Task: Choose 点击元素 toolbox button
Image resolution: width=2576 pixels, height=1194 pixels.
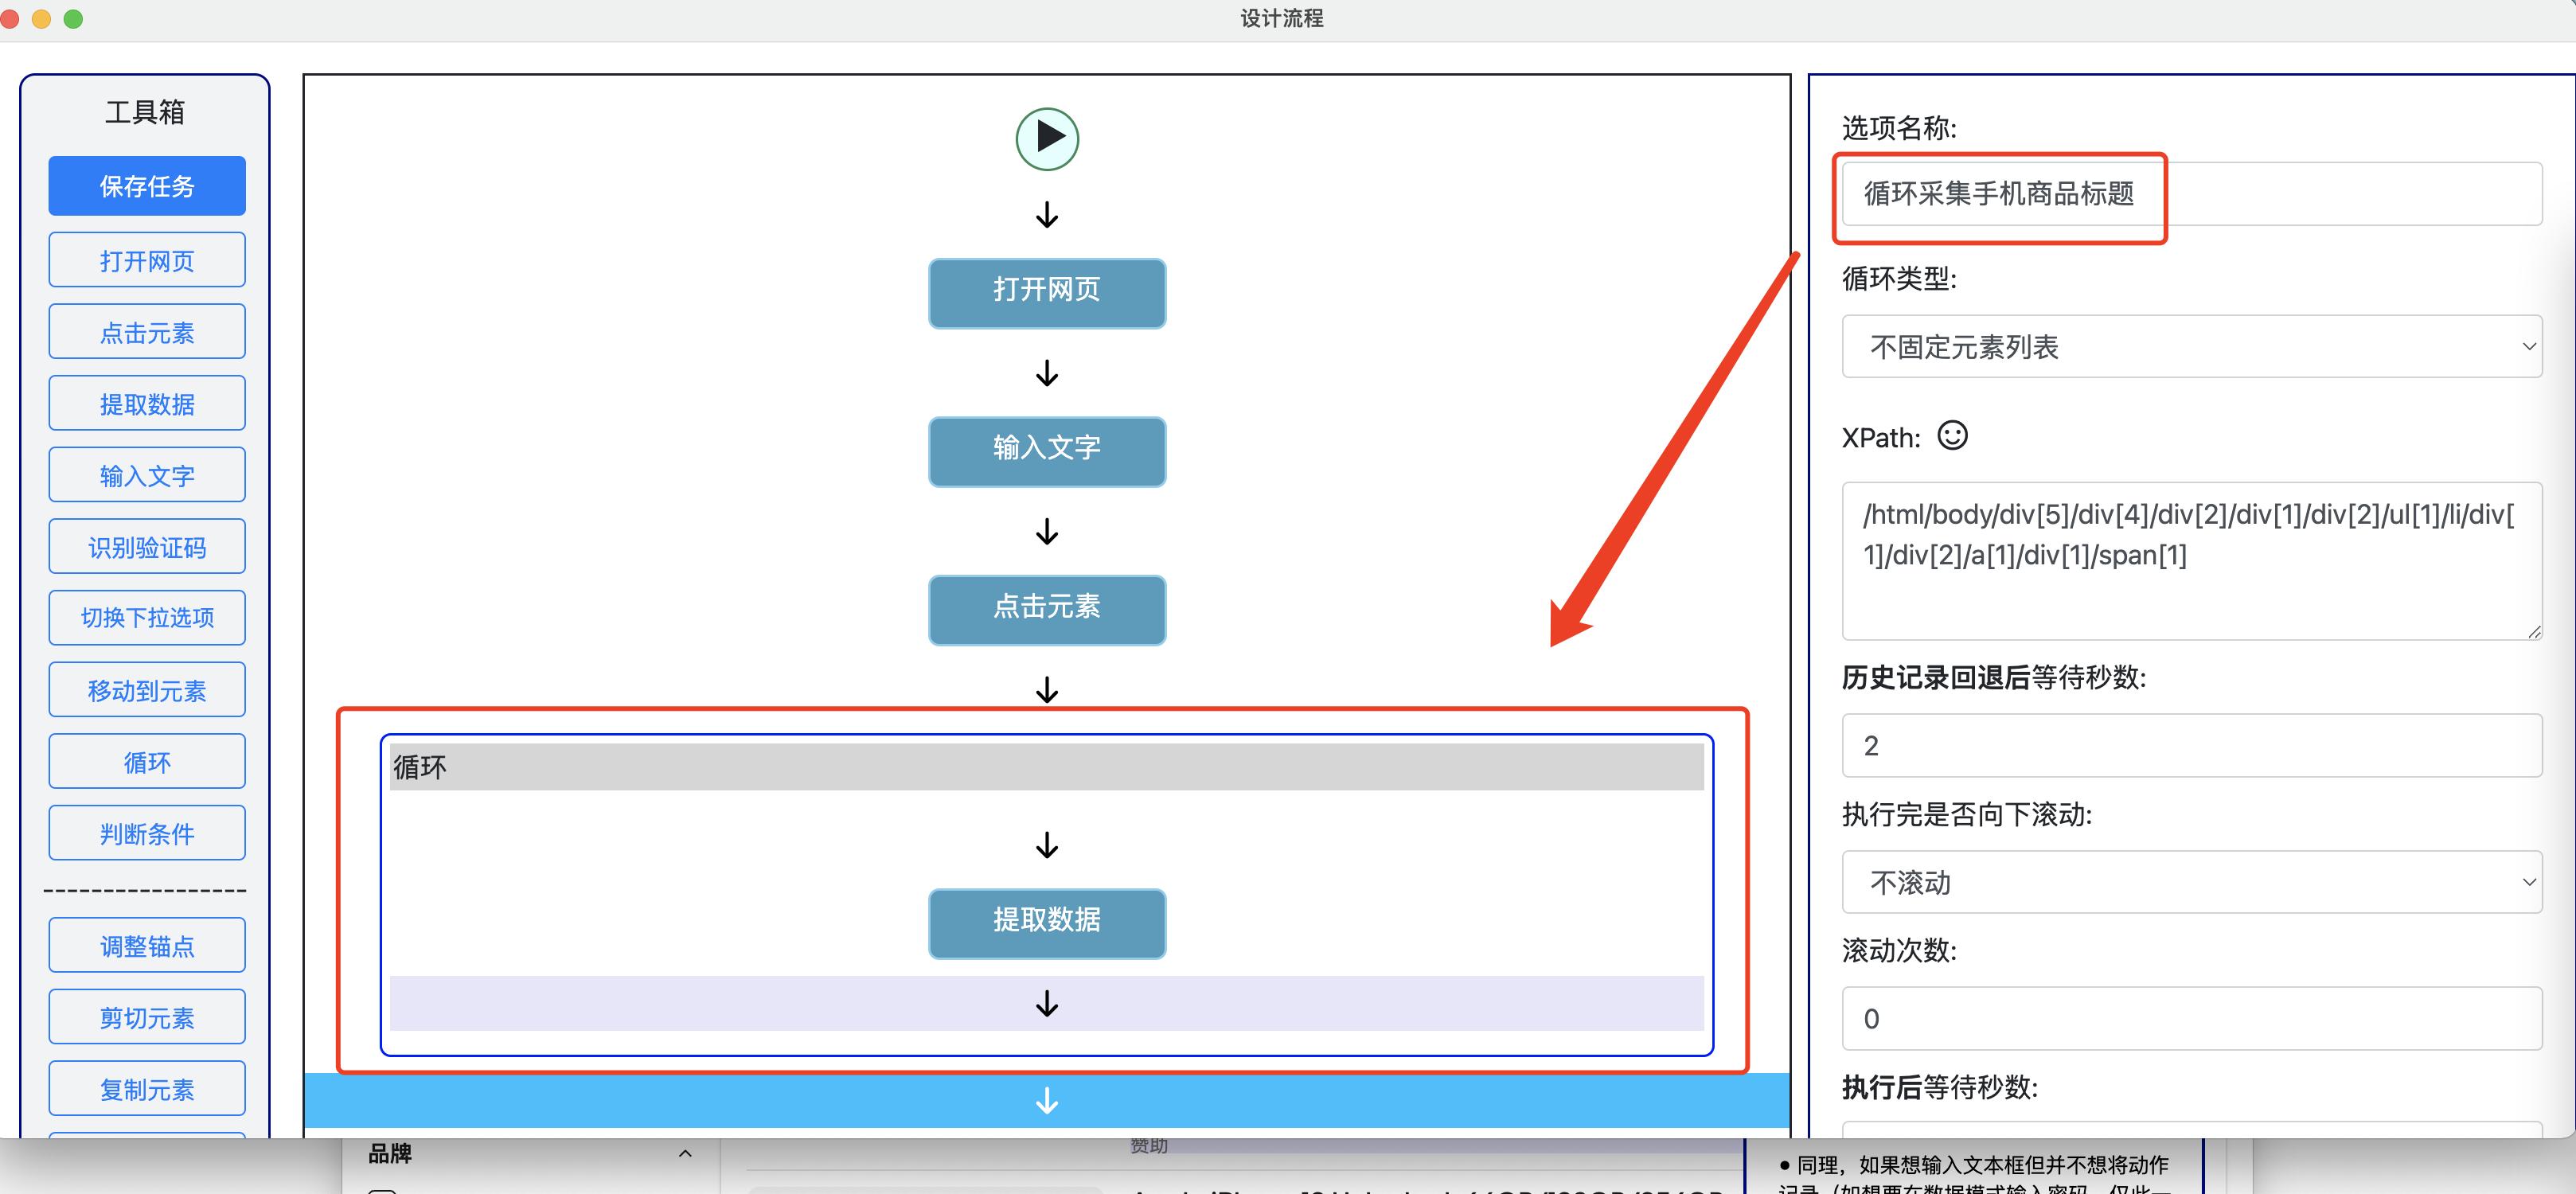Action: click(x=147, y=332)
